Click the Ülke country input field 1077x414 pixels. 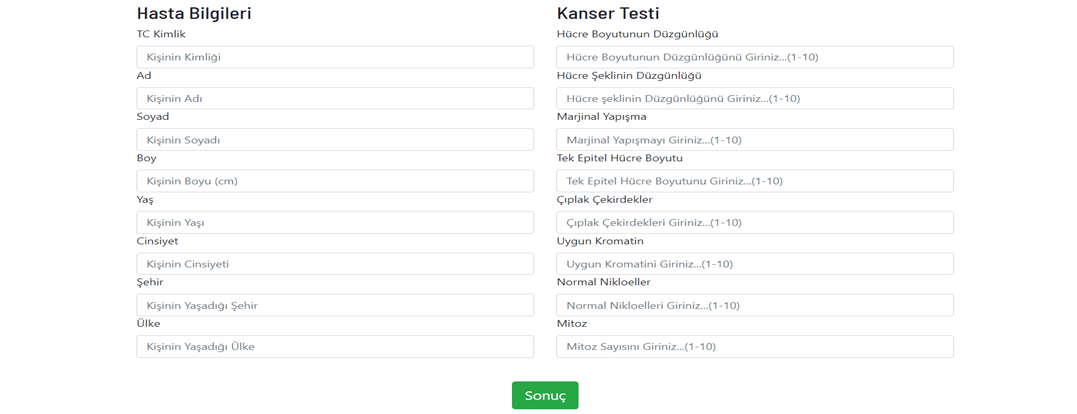(x=334, y=346)
